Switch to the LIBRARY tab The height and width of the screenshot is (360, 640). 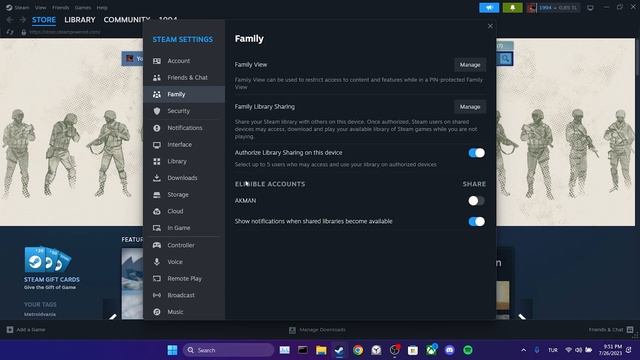pos(80,20)
